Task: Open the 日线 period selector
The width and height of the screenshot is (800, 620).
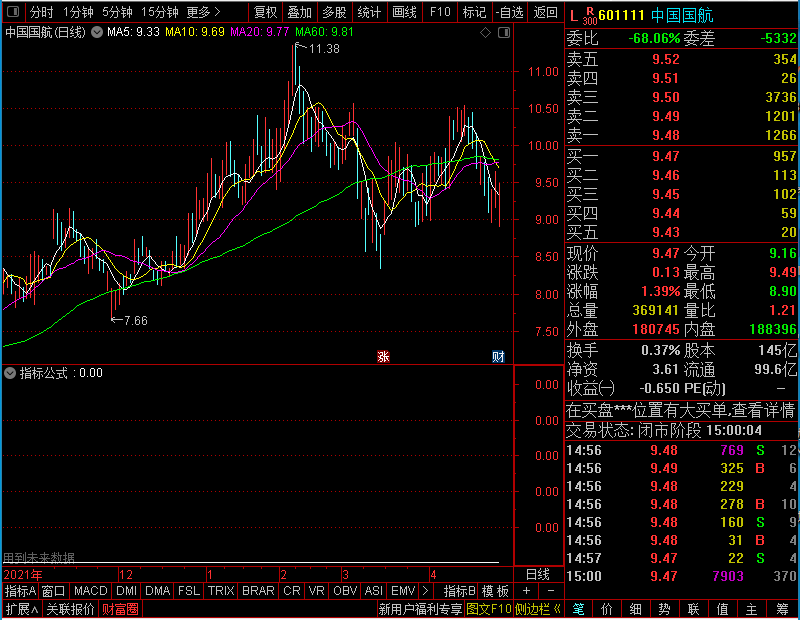Action: coord(538,575)
